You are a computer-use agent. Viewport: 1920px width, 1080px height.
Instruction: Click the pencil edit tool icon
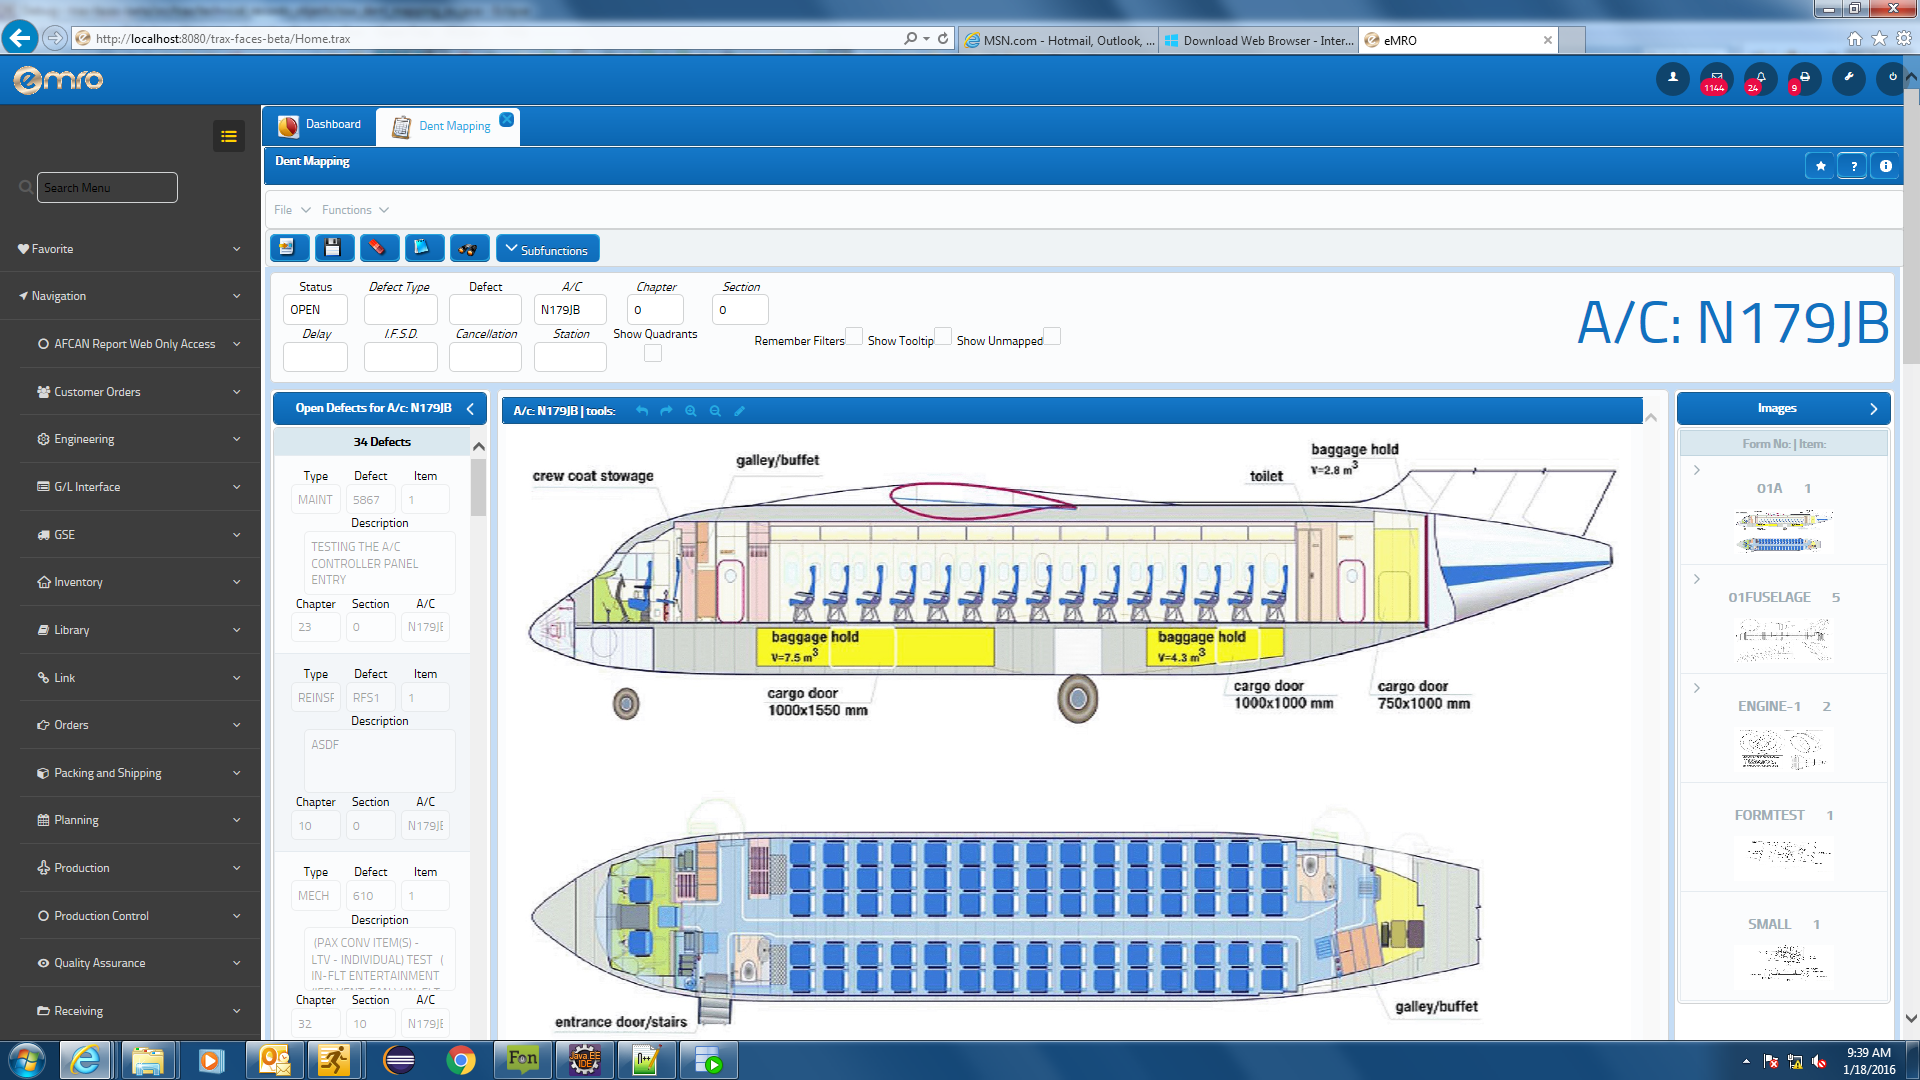coord(740,411)
